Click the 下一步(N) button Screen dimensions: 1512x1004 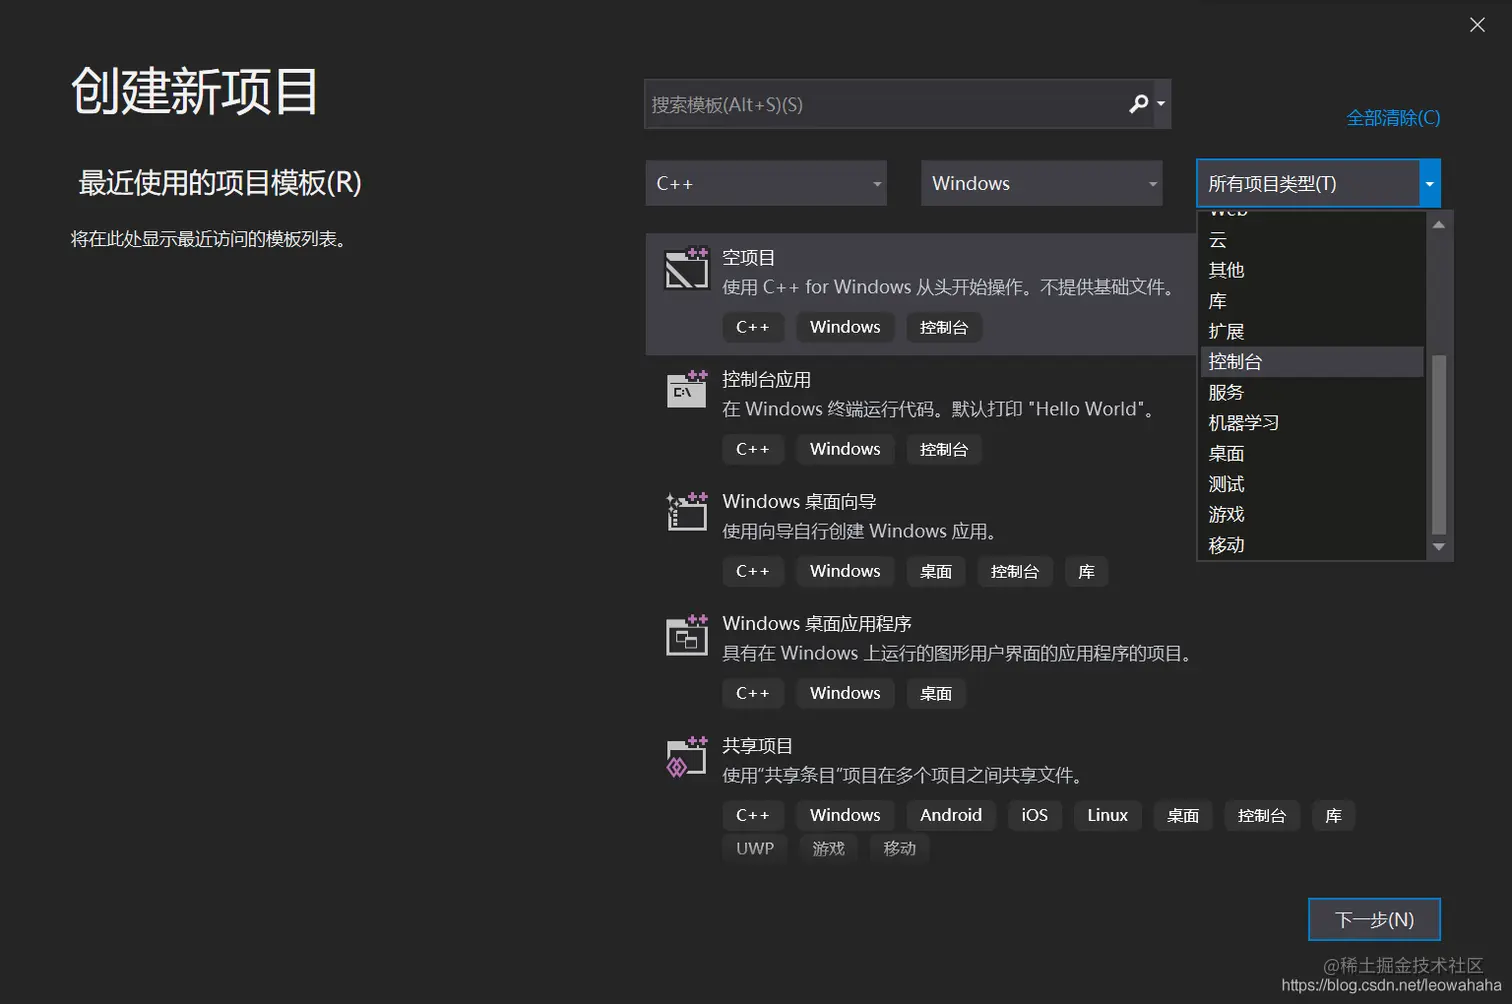[x=1373, y=919]
